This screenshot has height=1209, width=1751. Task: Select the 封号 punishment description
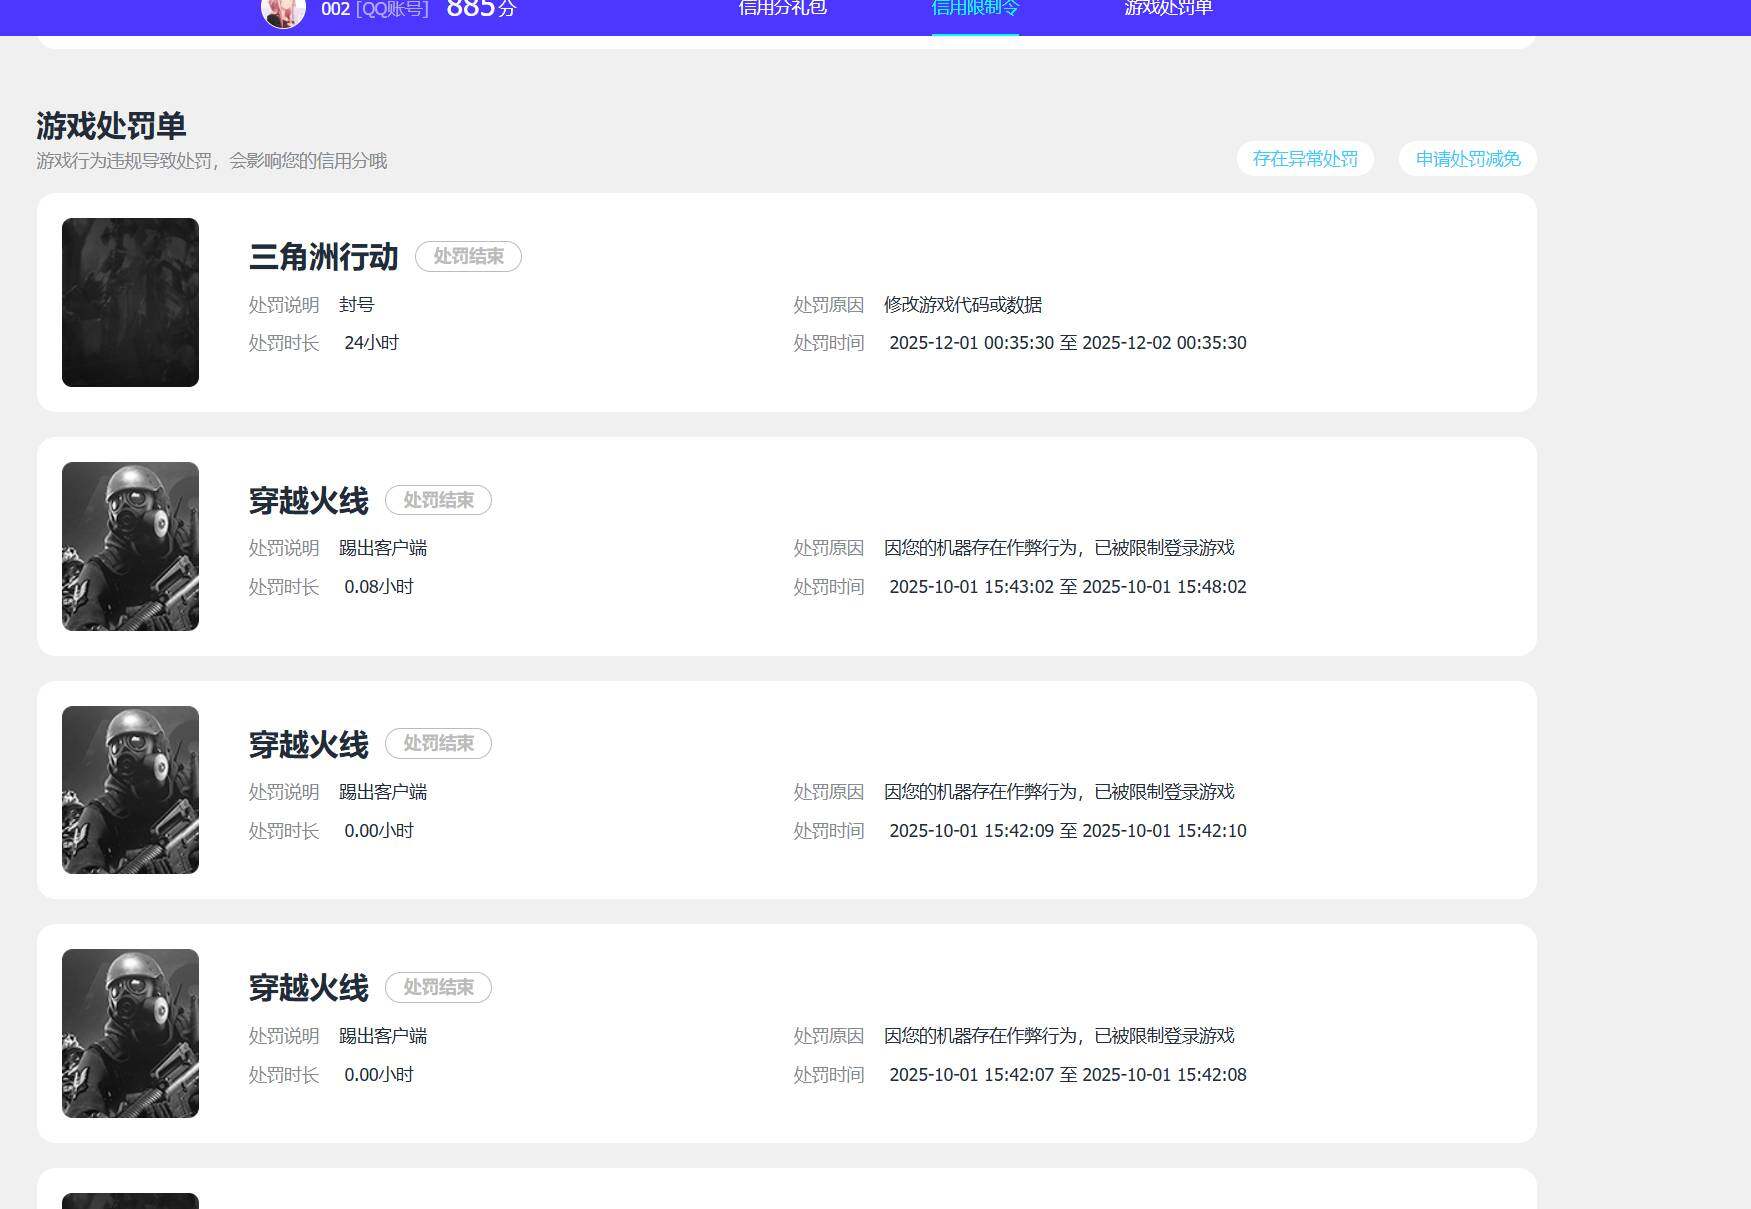pyautogui.click(x=356, y=305)
